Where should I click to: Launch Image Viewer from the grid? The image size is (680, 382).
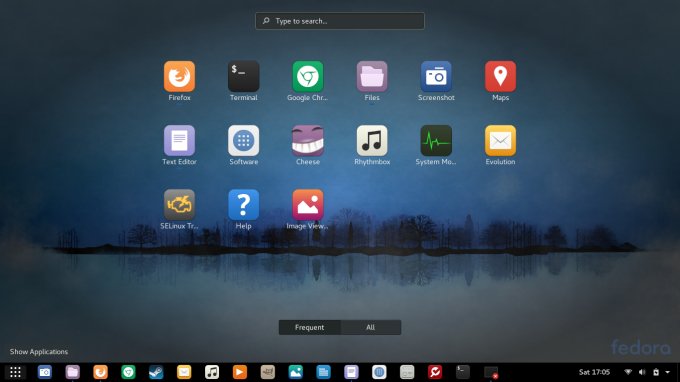click(x=307, y=205)
